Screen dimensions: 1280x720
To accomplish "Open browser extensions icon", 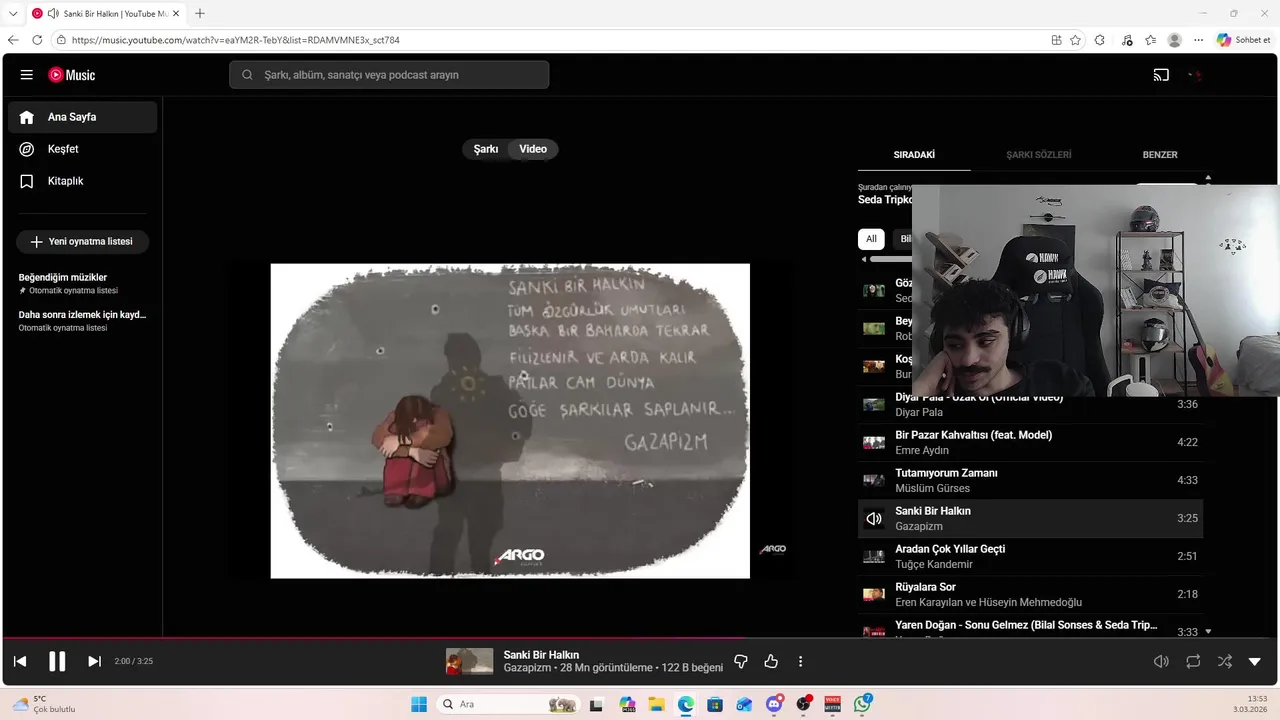I will pos(1100,40).
